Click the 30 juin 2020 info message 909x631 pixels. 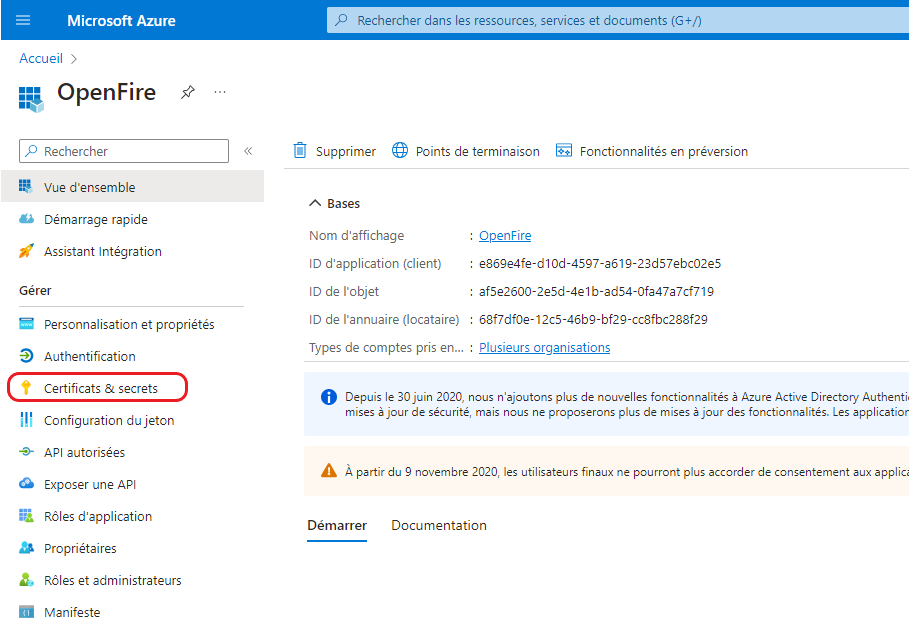627,404
